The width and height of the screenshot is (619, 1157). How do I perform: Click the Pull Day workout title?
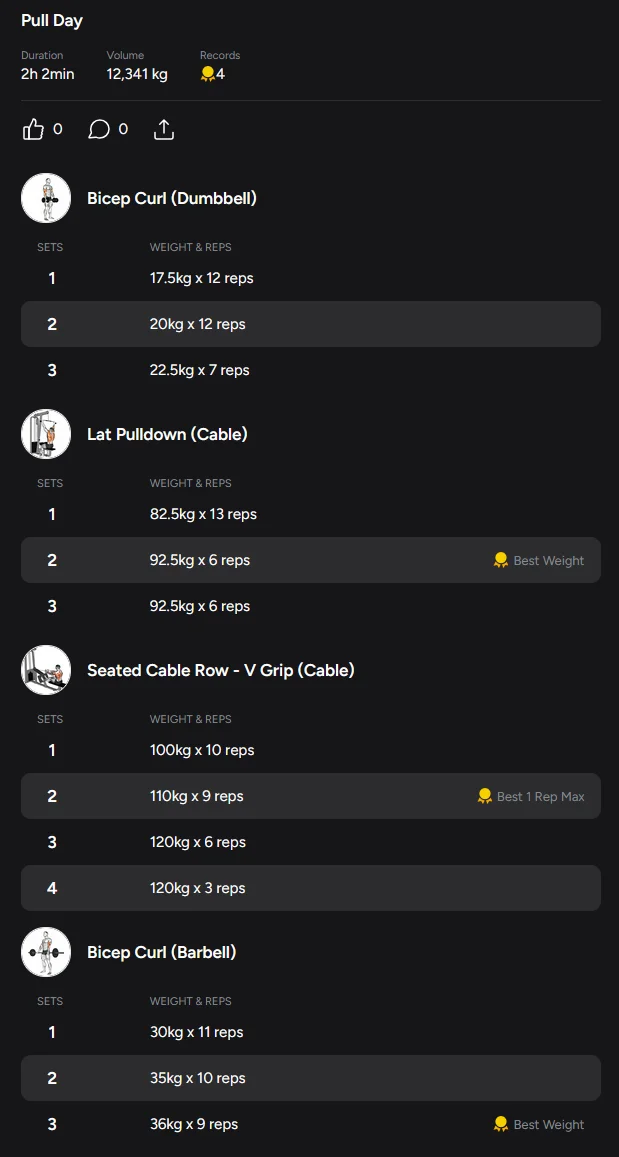[x=52, y=21]
